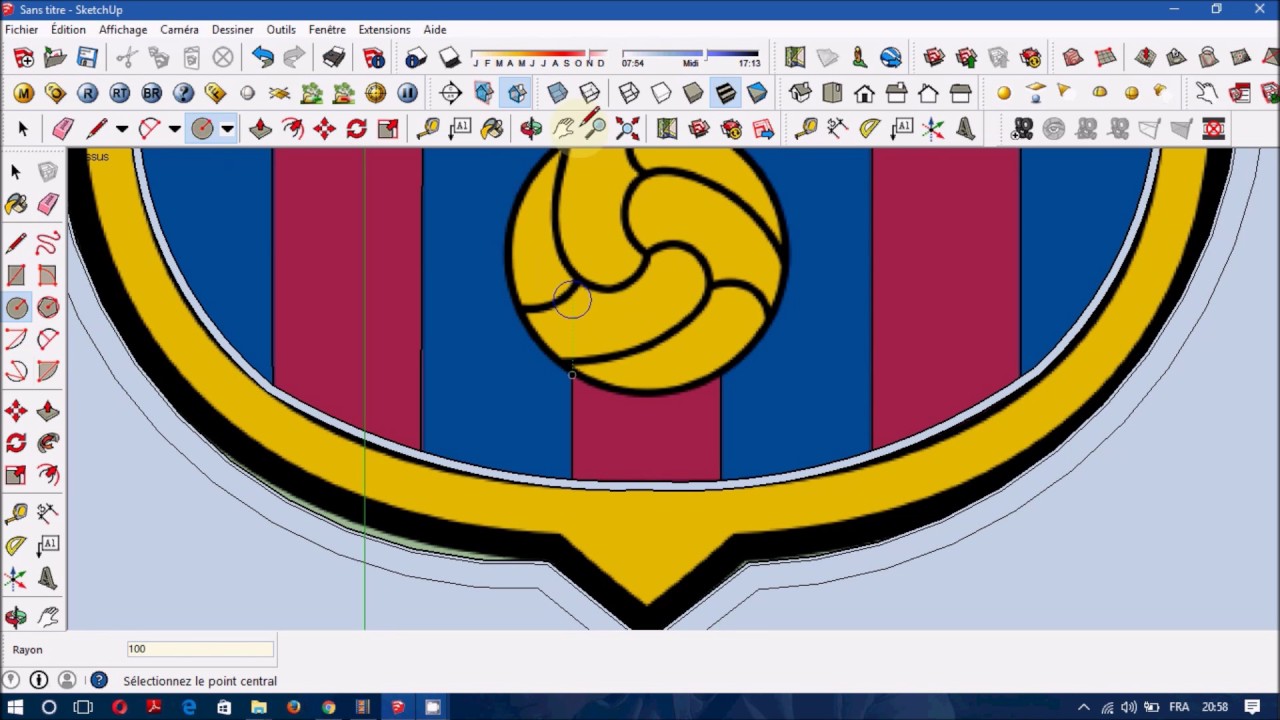
Task: Switch to isometric view house icon
Action: (x=800, y=93)
